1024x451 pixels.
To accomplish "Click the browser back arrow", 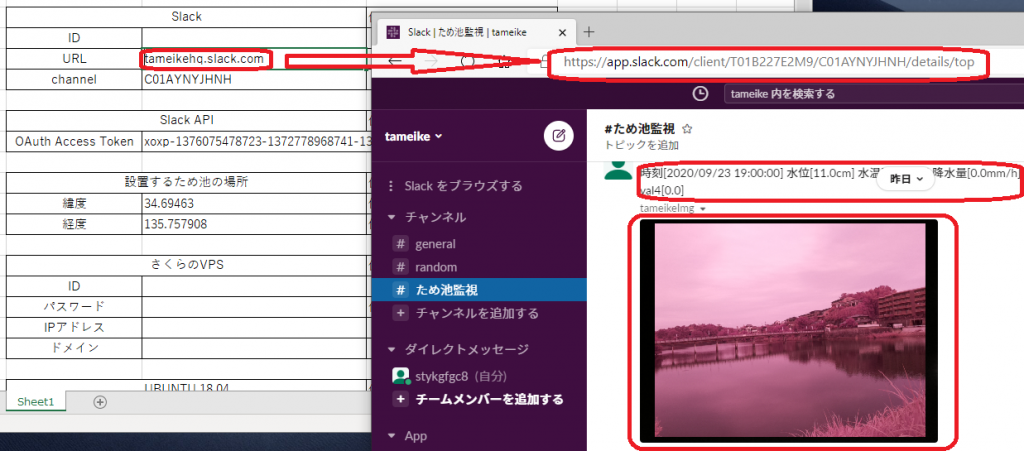I will coord(396,61).
